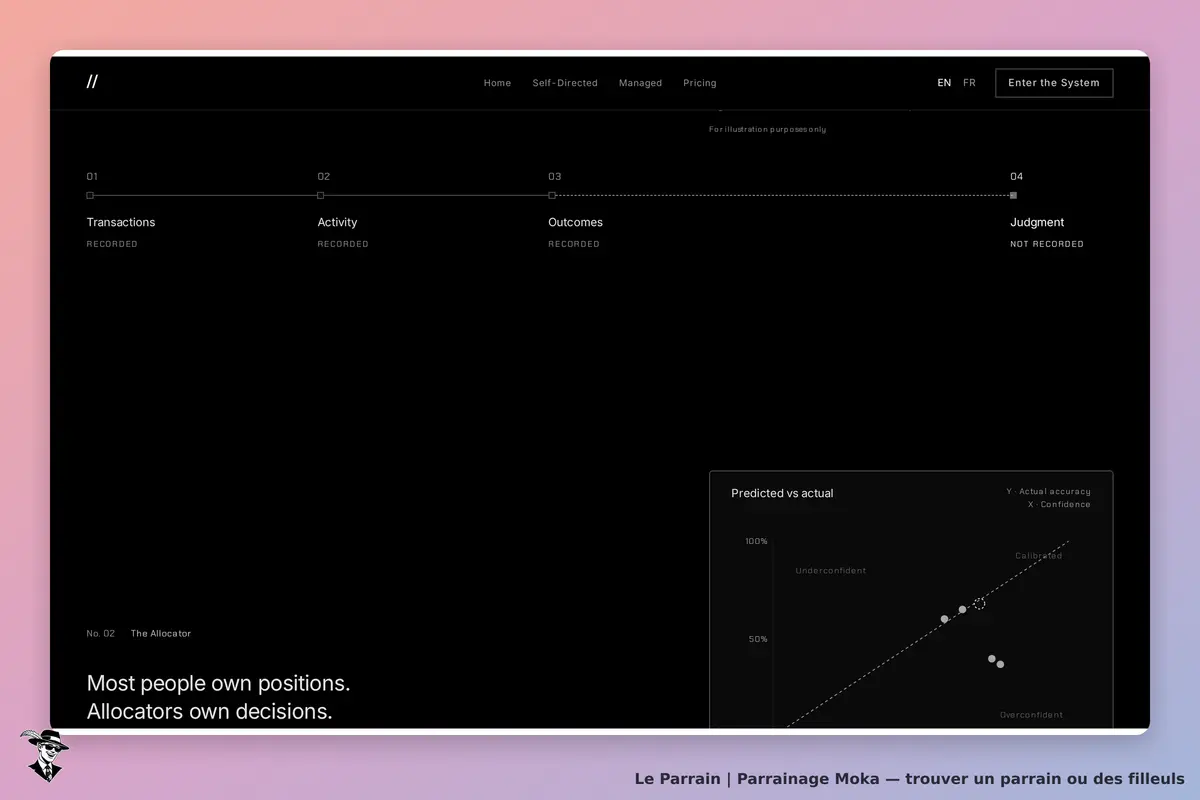Click the Transactions step label
The width and height of the screenshot is (1200, 800).
pyautogui.click(x=121, y=222)
